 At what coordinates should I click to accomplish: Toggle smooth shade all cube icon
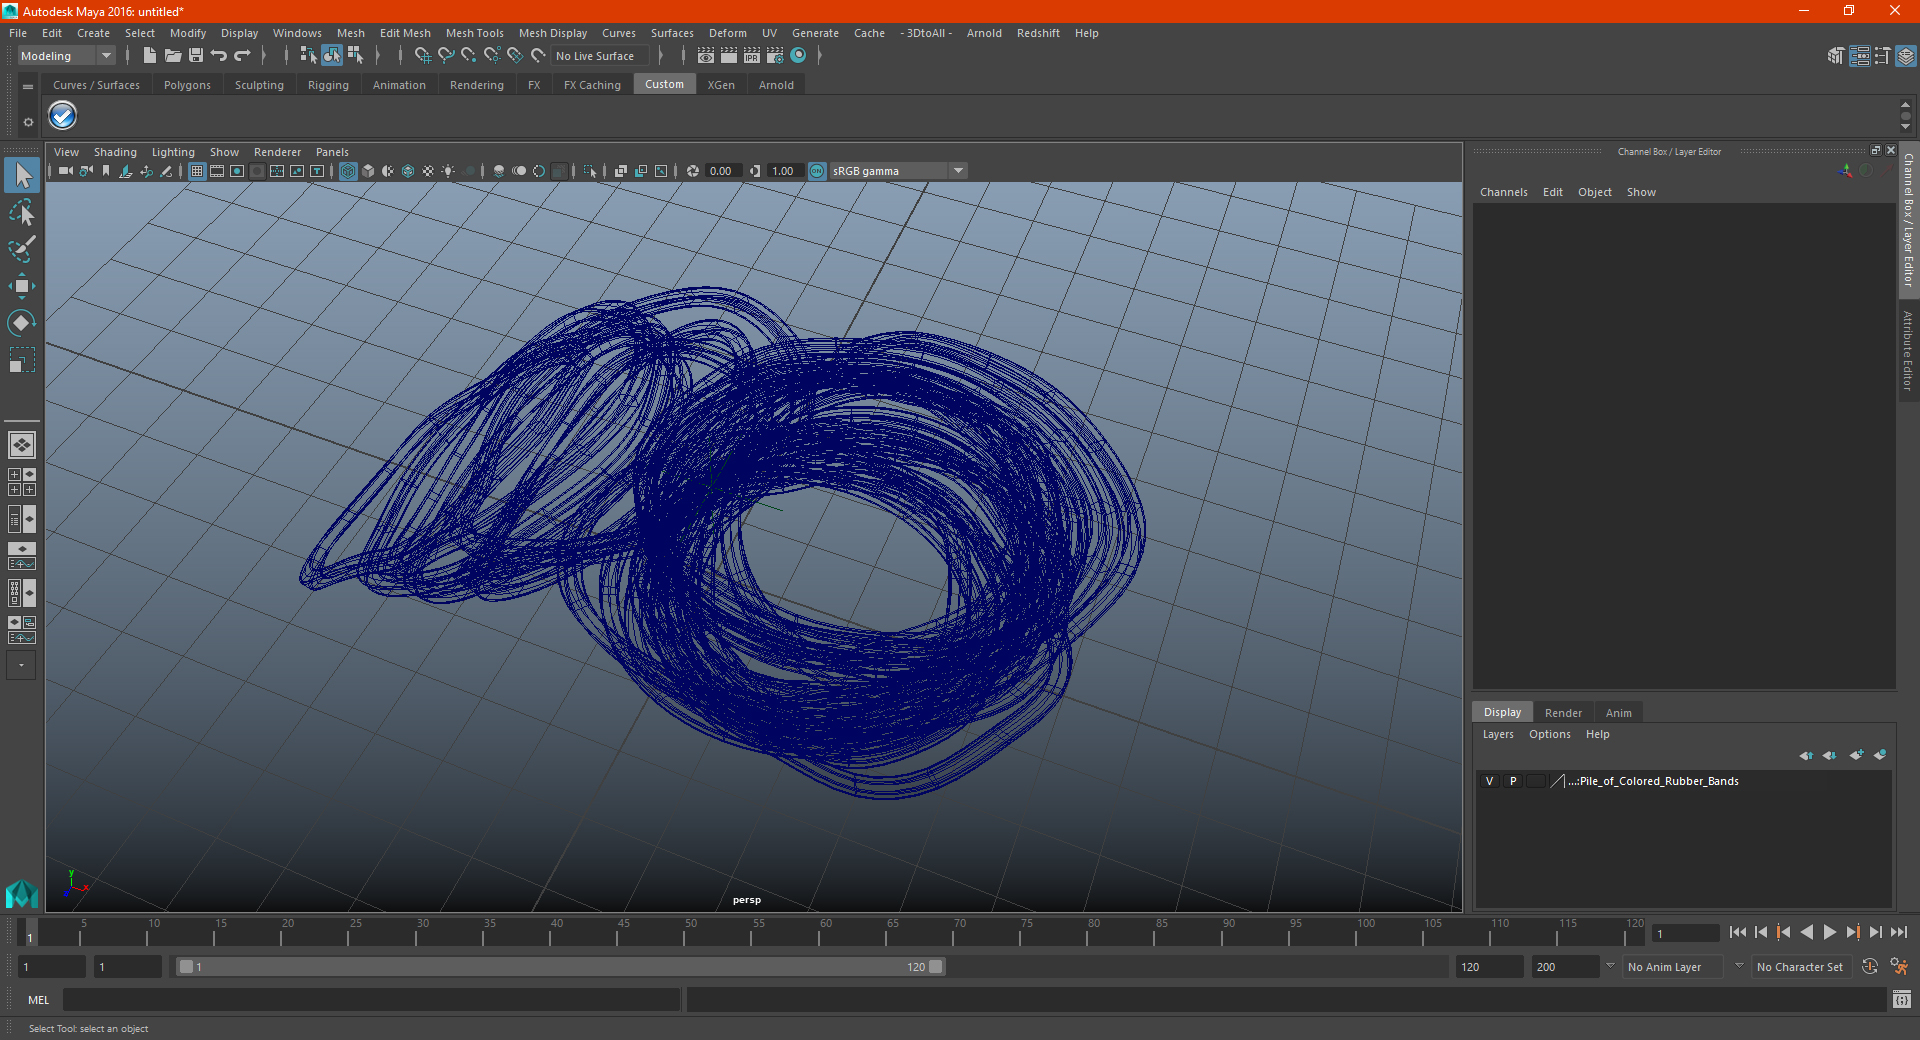[x=368, y=171]
